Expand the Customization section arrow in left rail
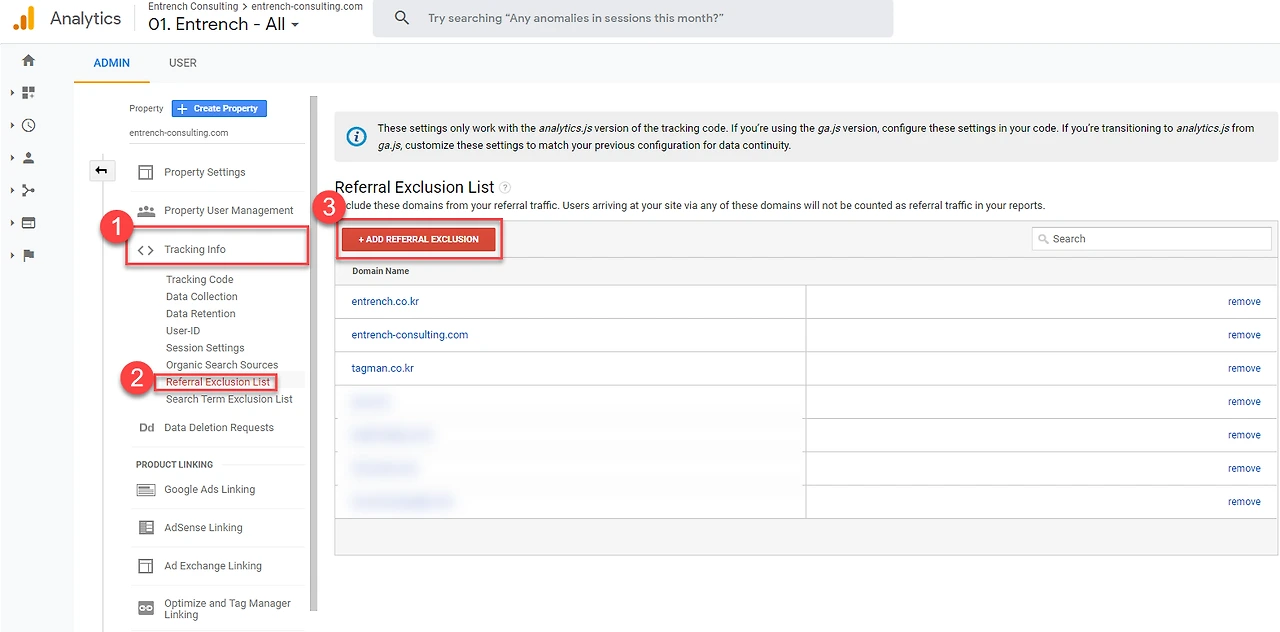 [x=12, y=93]
